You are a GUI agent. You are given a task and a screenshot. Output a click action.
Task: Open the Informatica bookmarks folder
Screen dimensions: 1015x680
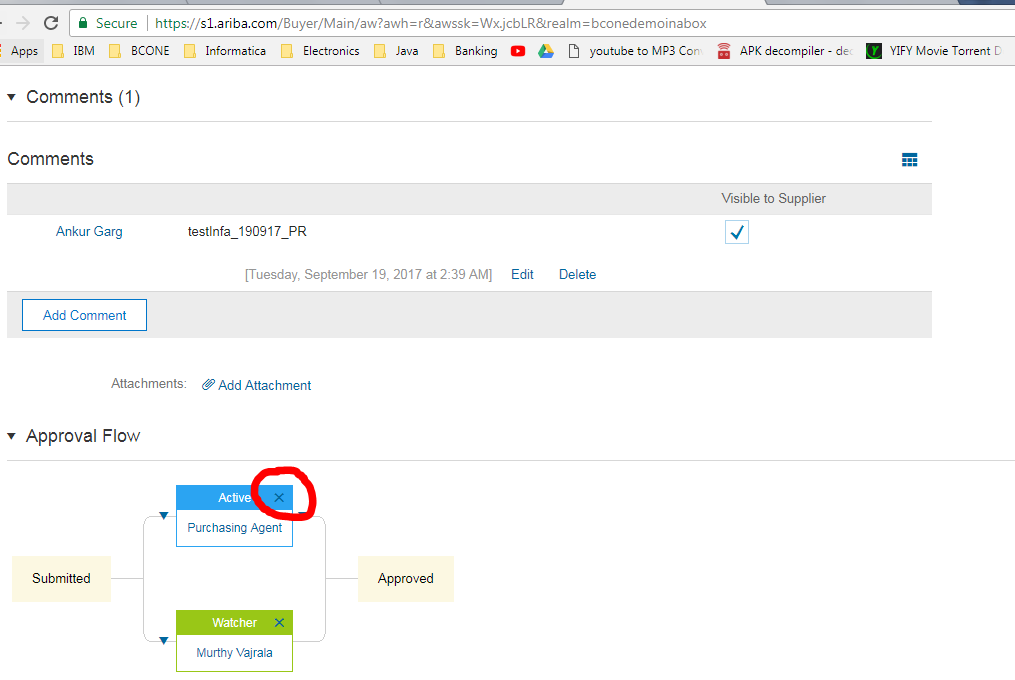[225, 51]
